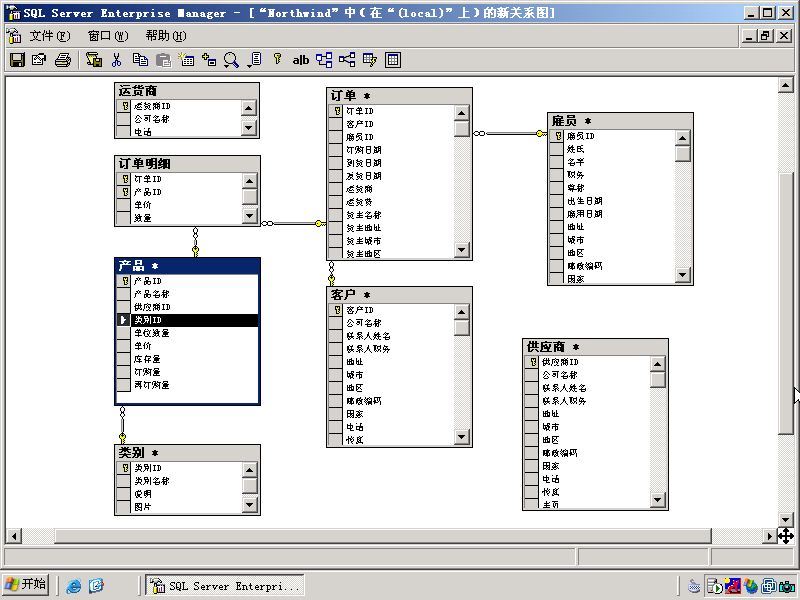The width and height of the screenshot is (800, 600).
Task: Click the diagram window icon beside 文件
Action: (x=14, y=36)
